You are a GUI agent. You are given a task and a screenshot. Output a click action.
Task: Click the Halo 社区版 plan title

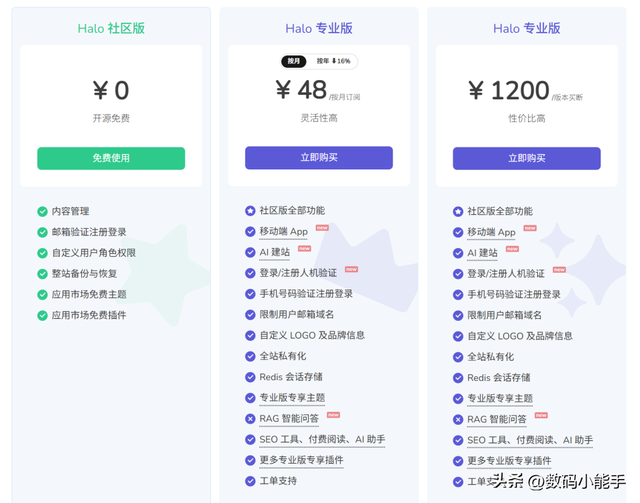111,28
